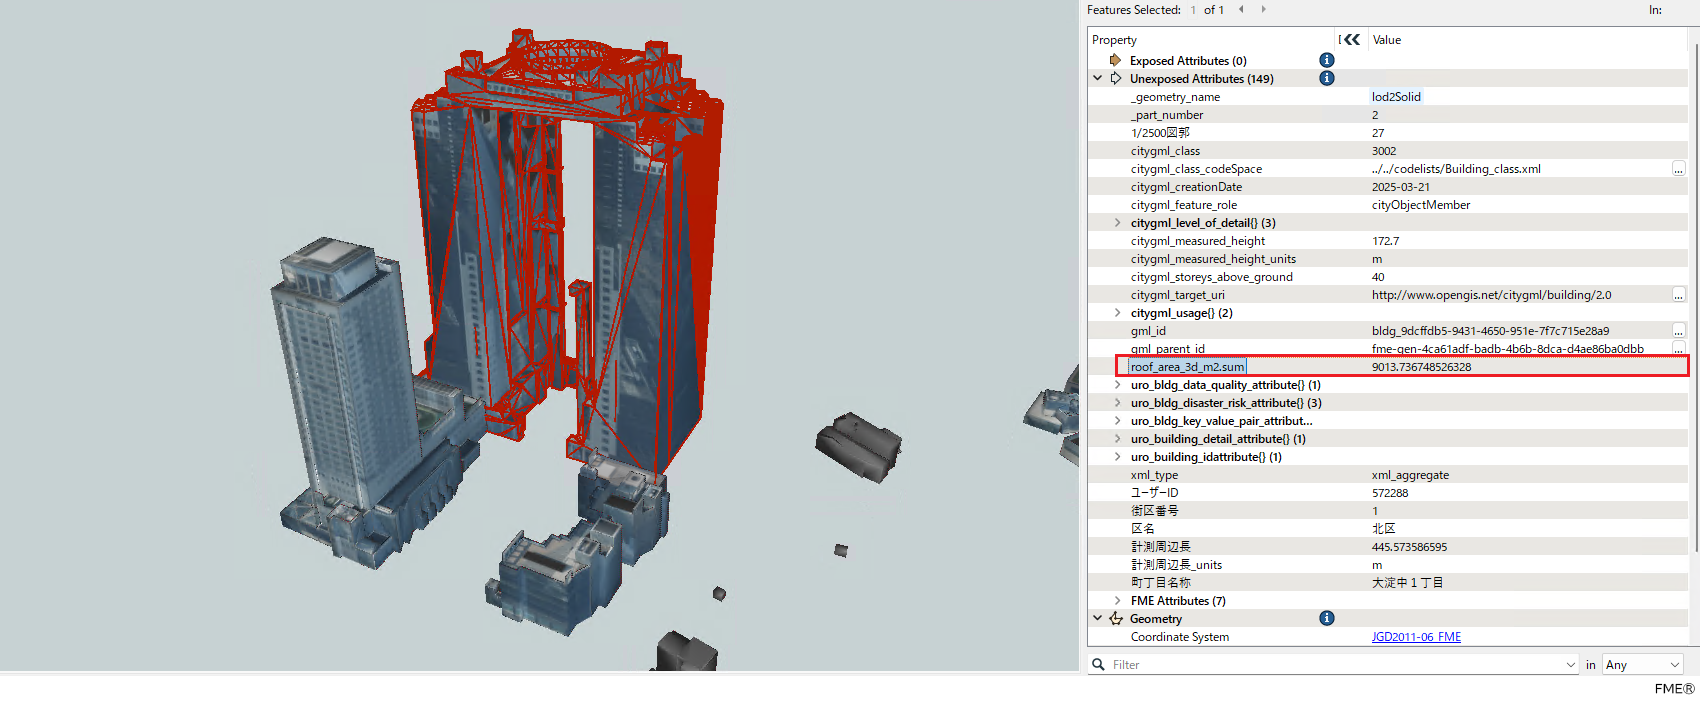Open the JGD2011-06_FME coordinate system link
This screenshot has height=701, width=1700.
1416,637
